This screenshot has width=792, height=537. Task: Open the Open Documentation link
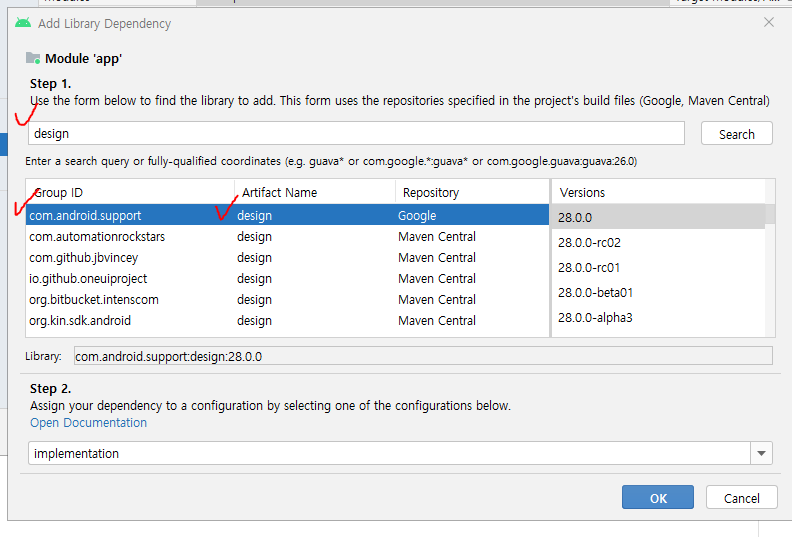[88, 422]
